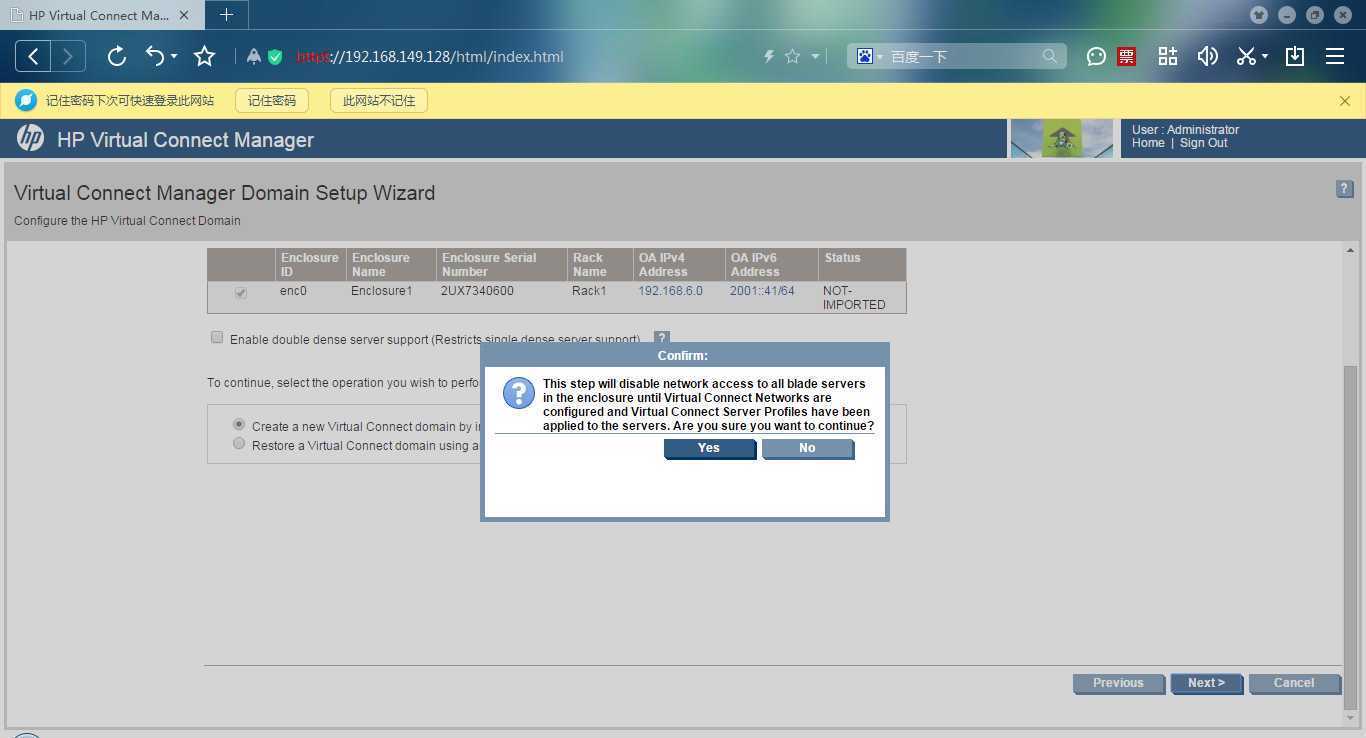Open the OA IPv4 address 192.168.6.0 link
The image size is (1366, 738).
(x=671, y=291)
